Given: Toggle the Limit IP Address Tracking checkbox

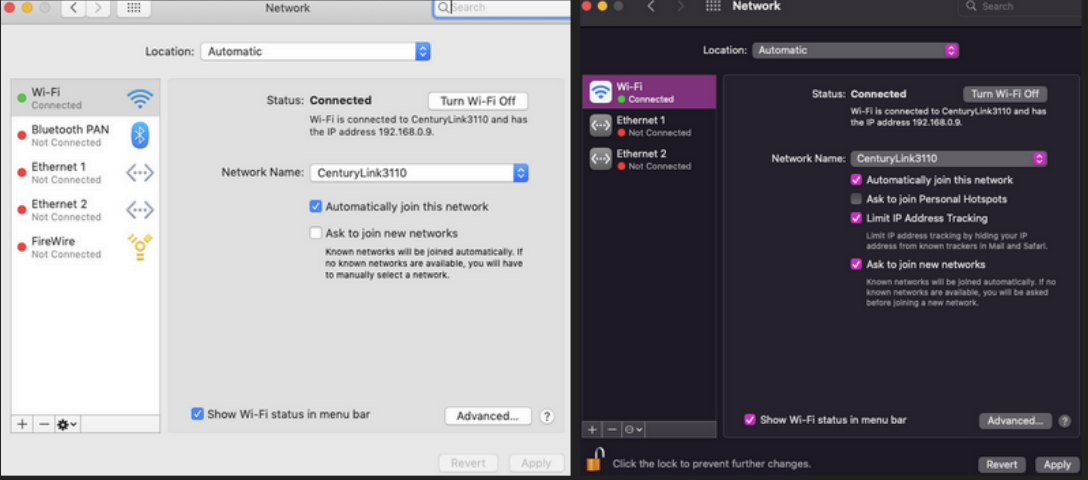Looking at the screenshot, I should [x=856, y=218].
